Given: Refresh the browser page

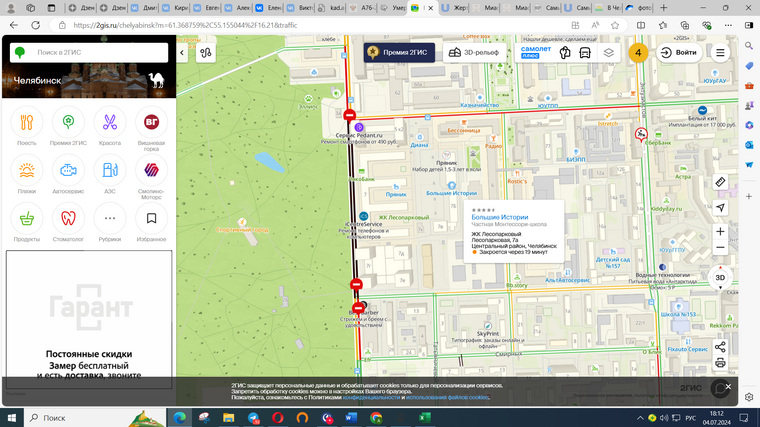Looking at the screenshot, I should click(35, 25).
